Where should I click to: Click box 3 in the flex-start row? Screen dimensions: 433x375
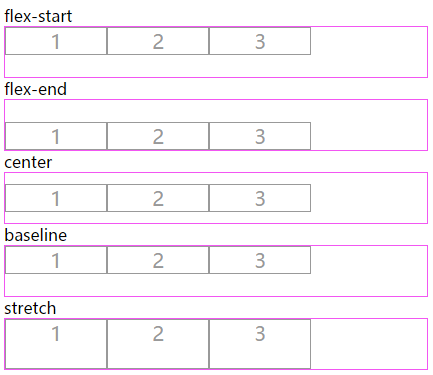260,41
